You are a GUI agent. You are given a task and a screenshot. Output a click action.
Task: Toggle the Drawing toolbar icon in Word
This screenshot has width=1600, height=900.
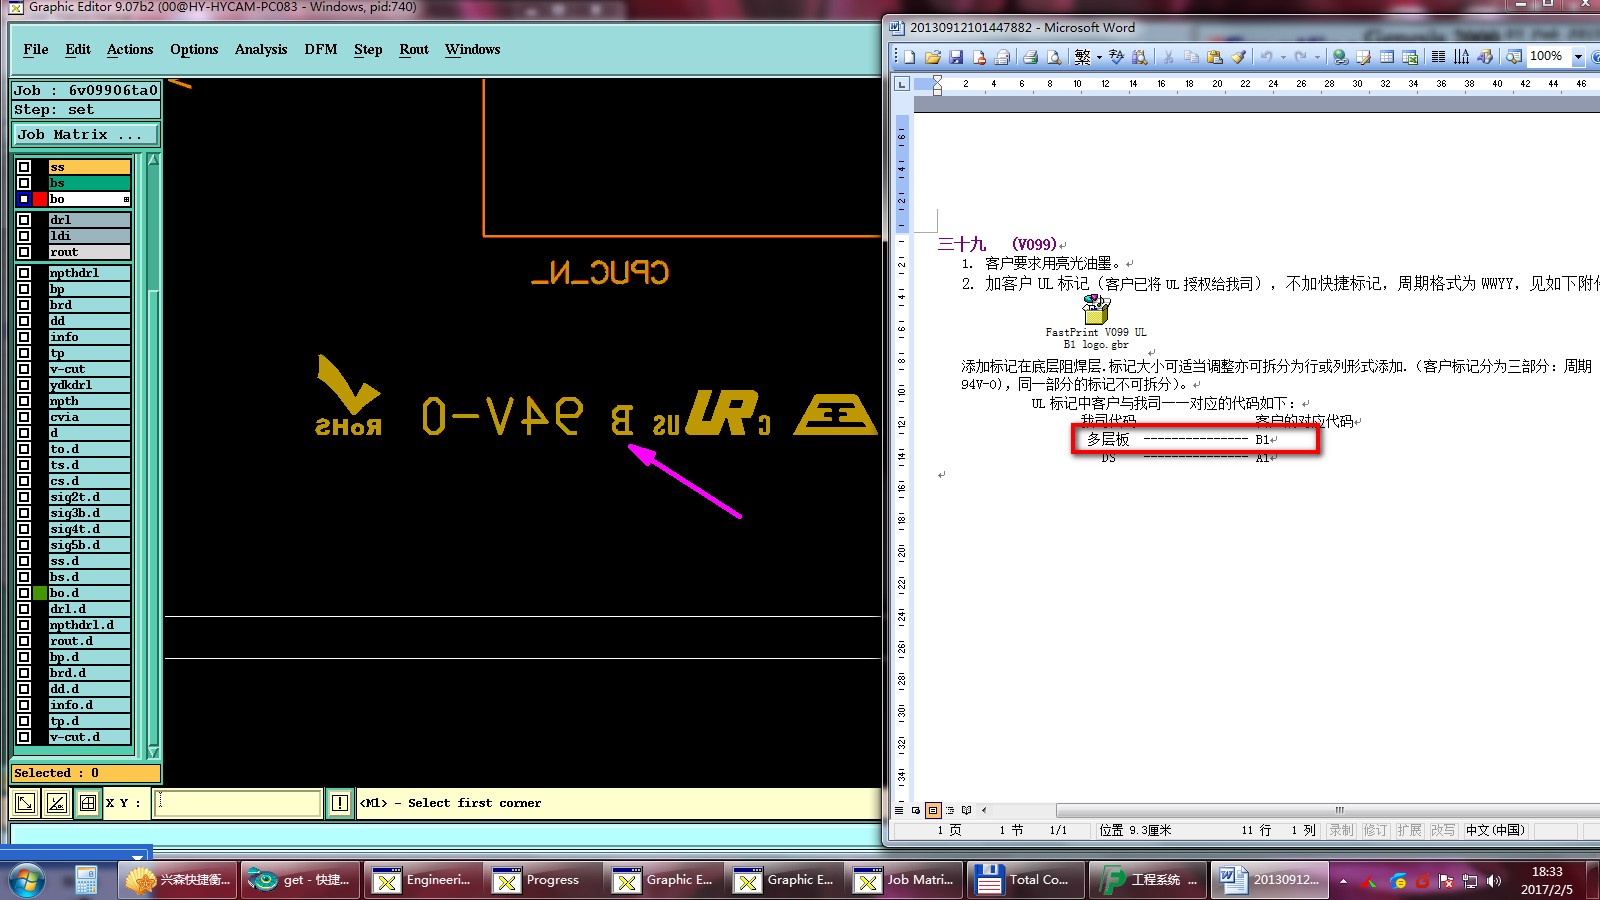pos(1485,57)
